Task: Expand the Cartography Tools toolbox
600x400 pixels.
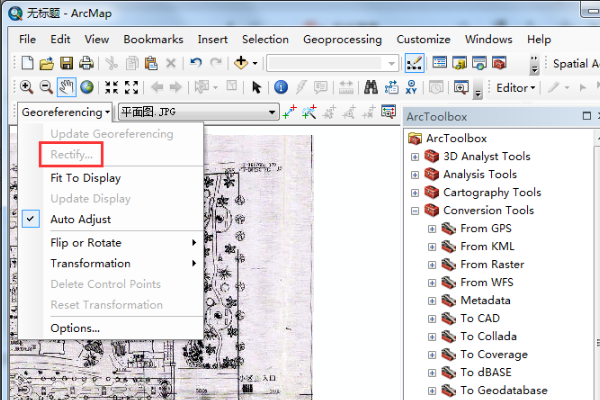Action: tap(415, 193)
